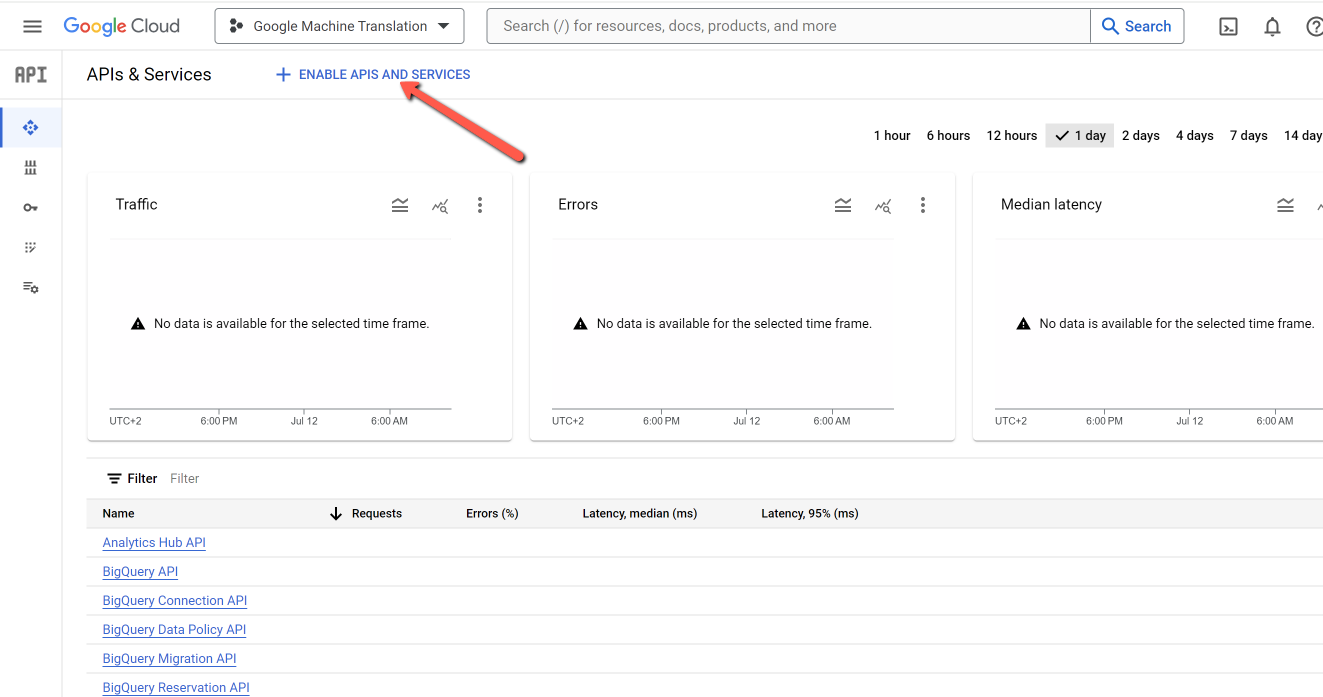Open more options on the Traffic chart
Image resolution: width=1323 pixels, height=697 pixels.
pos(480,205)
